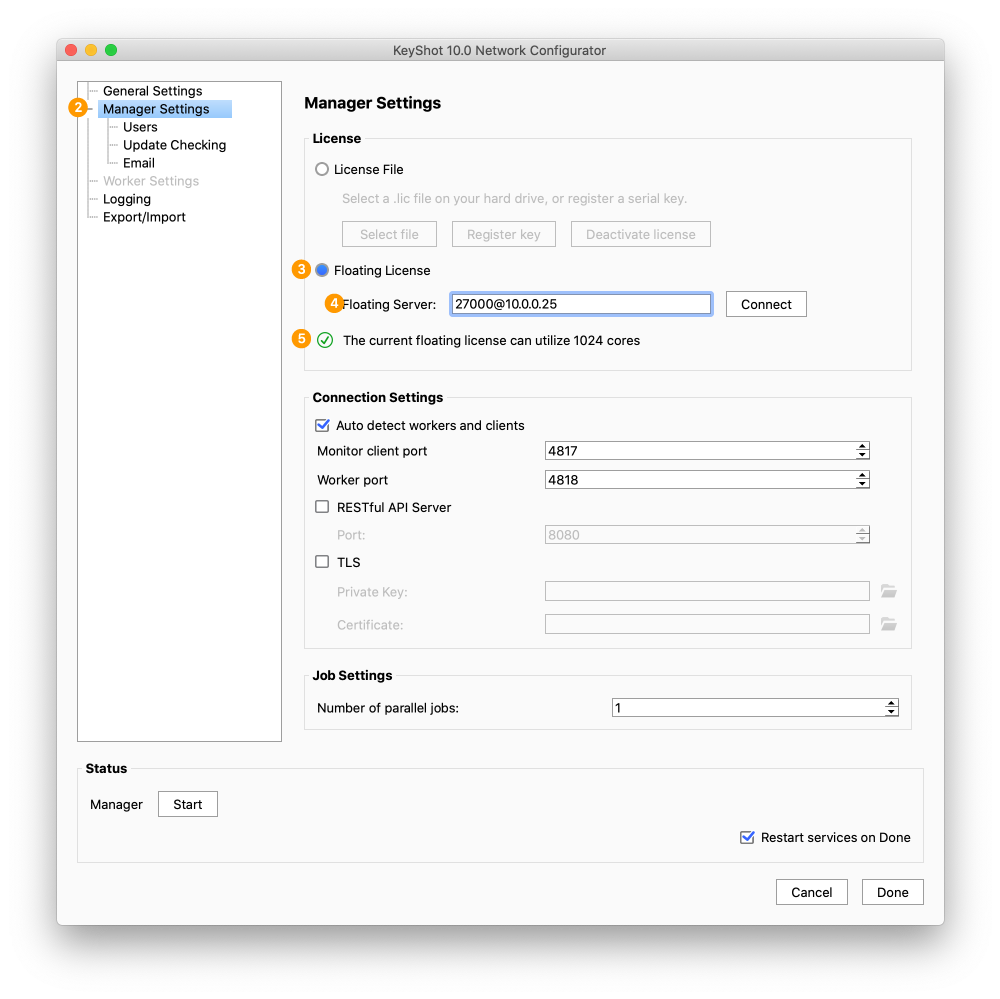The width and height of the screenshot is (1000, 999).
Task: Start the Manager service
Action: 188,804
